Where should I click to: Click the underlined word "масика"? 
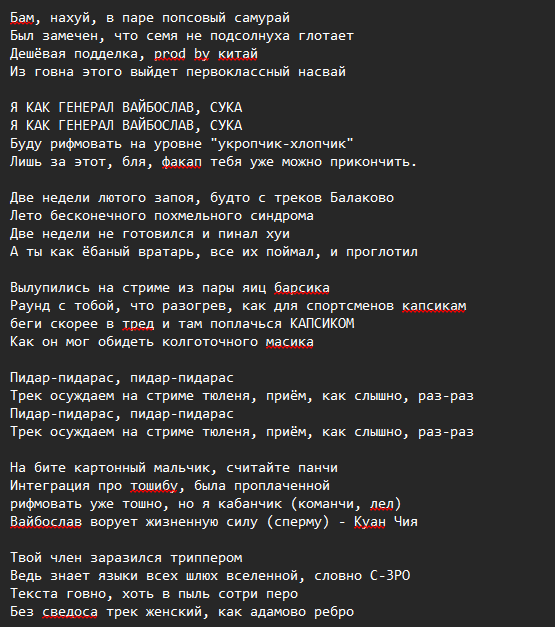click(x=290, y=342)
